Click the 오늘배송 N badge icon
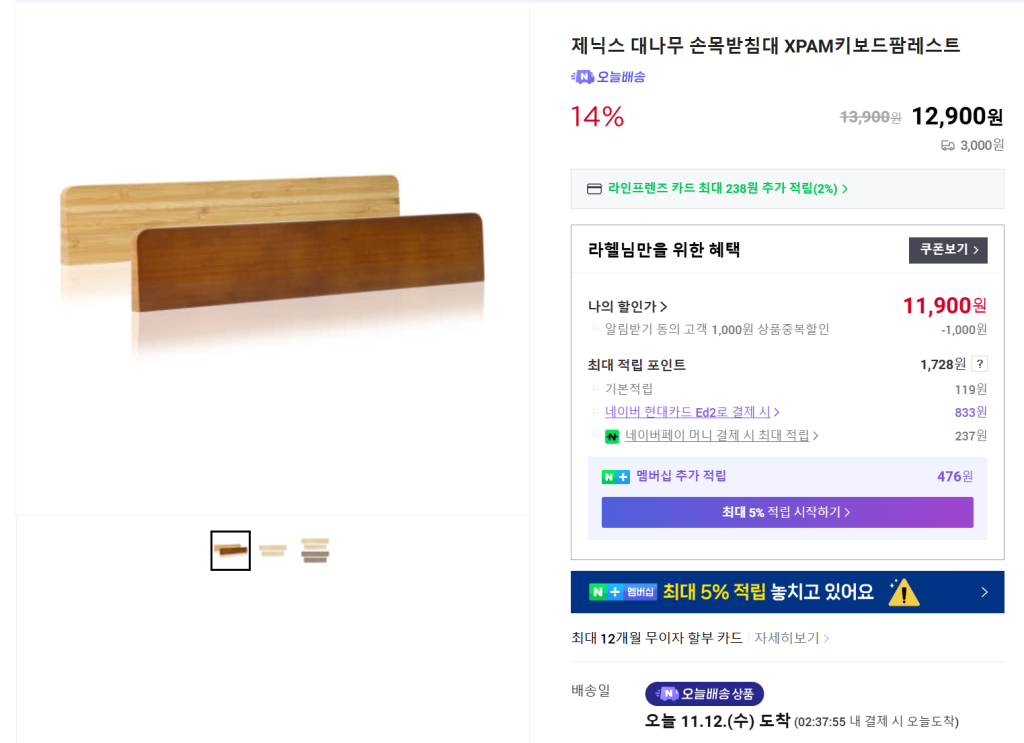 [x=582, y=77]
